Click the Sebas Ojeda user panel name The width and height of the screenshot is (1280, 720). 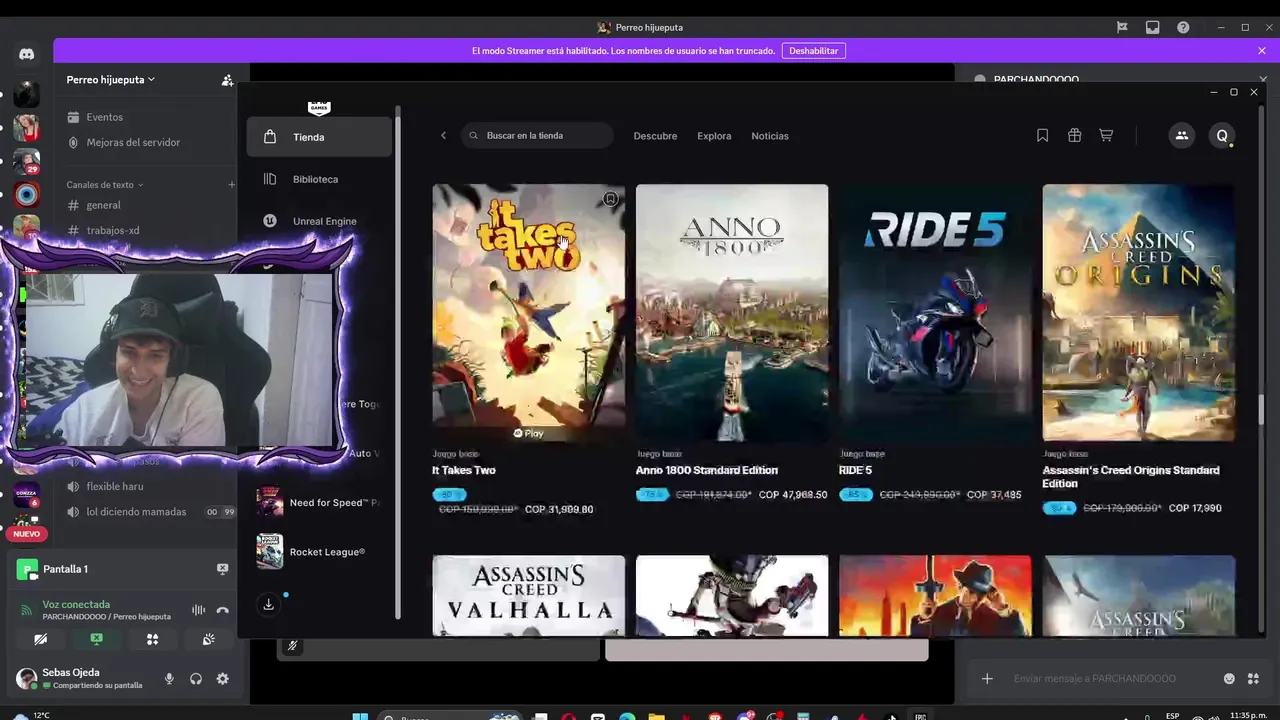(71, 672)
